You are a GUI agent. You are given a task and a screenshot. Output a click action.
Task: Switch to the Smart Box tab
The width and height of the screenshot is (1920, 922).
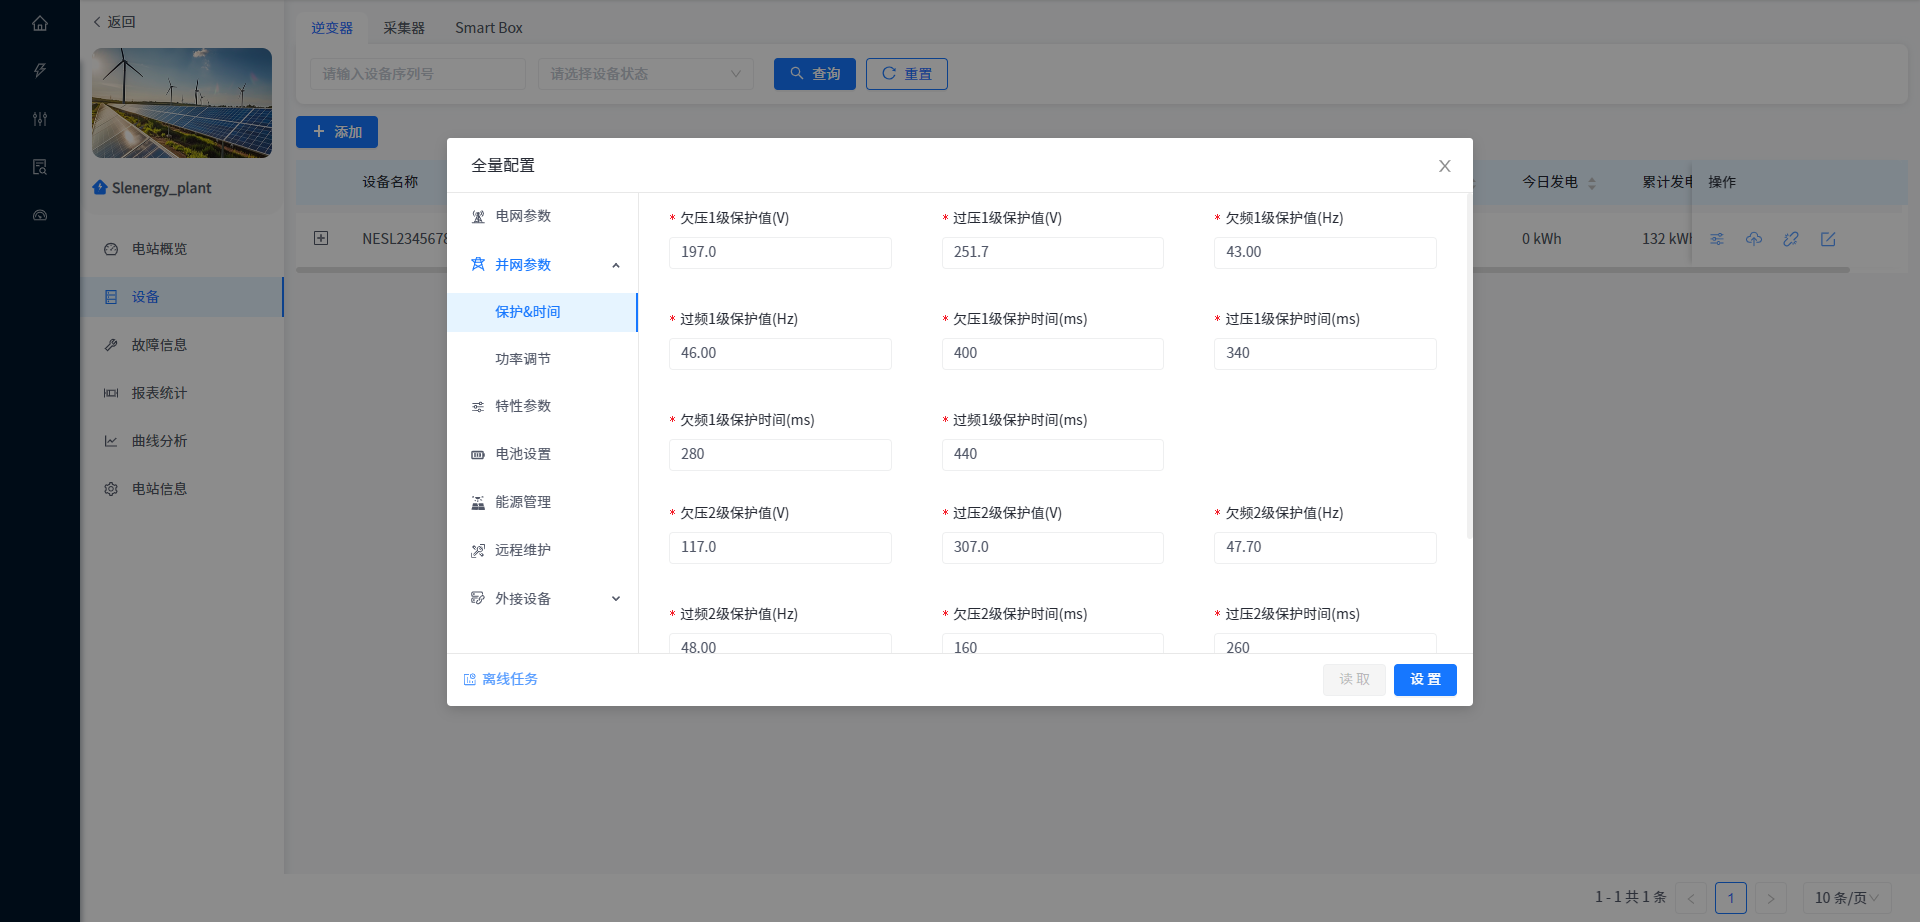point(488,28)
